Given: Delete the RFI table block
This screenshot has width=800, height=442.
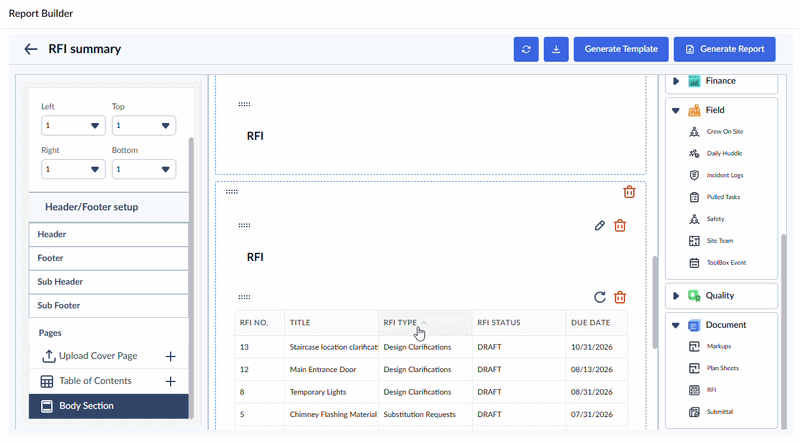Looking at the screenshot, I should click(x=620, y=297).
